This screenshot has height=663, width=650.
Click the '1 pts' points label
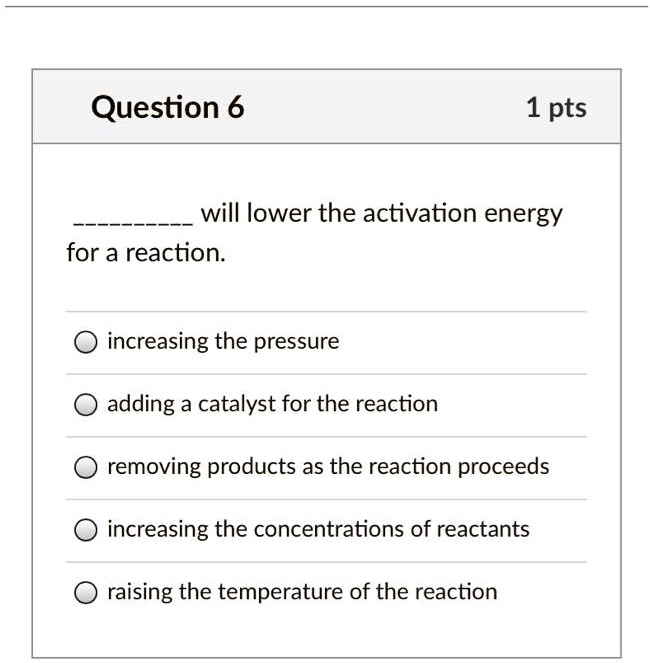556,107
